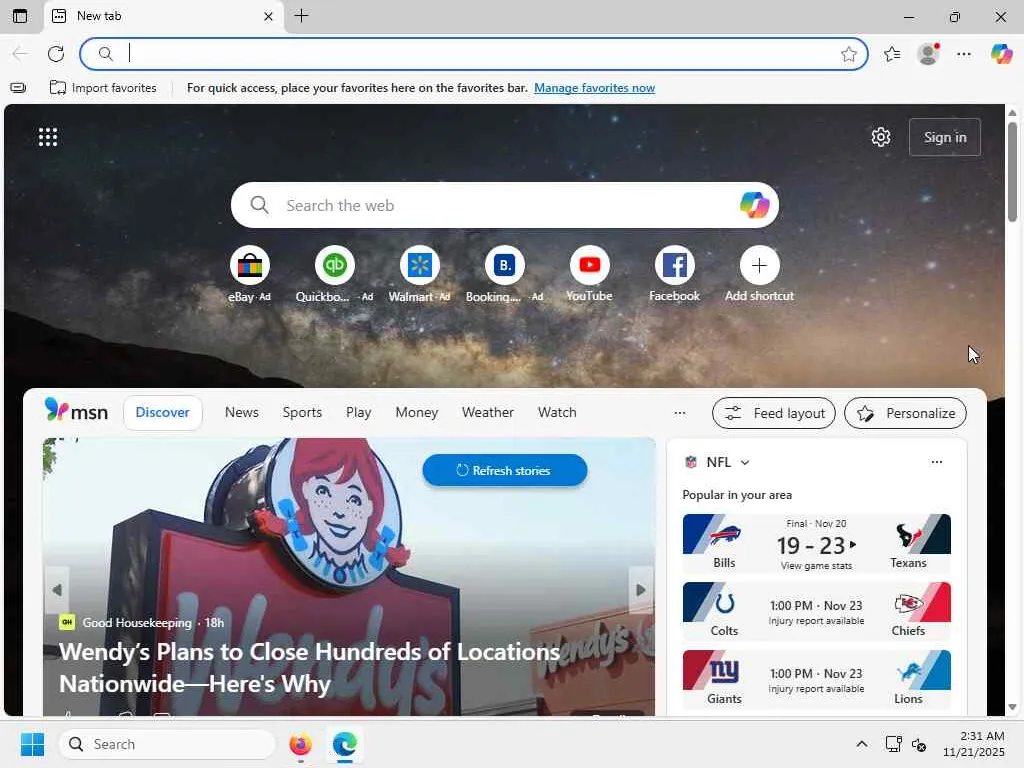Click Add shortcut plus icon
The width and height of the screenshot is (1024, 768).
coord(759,265)
